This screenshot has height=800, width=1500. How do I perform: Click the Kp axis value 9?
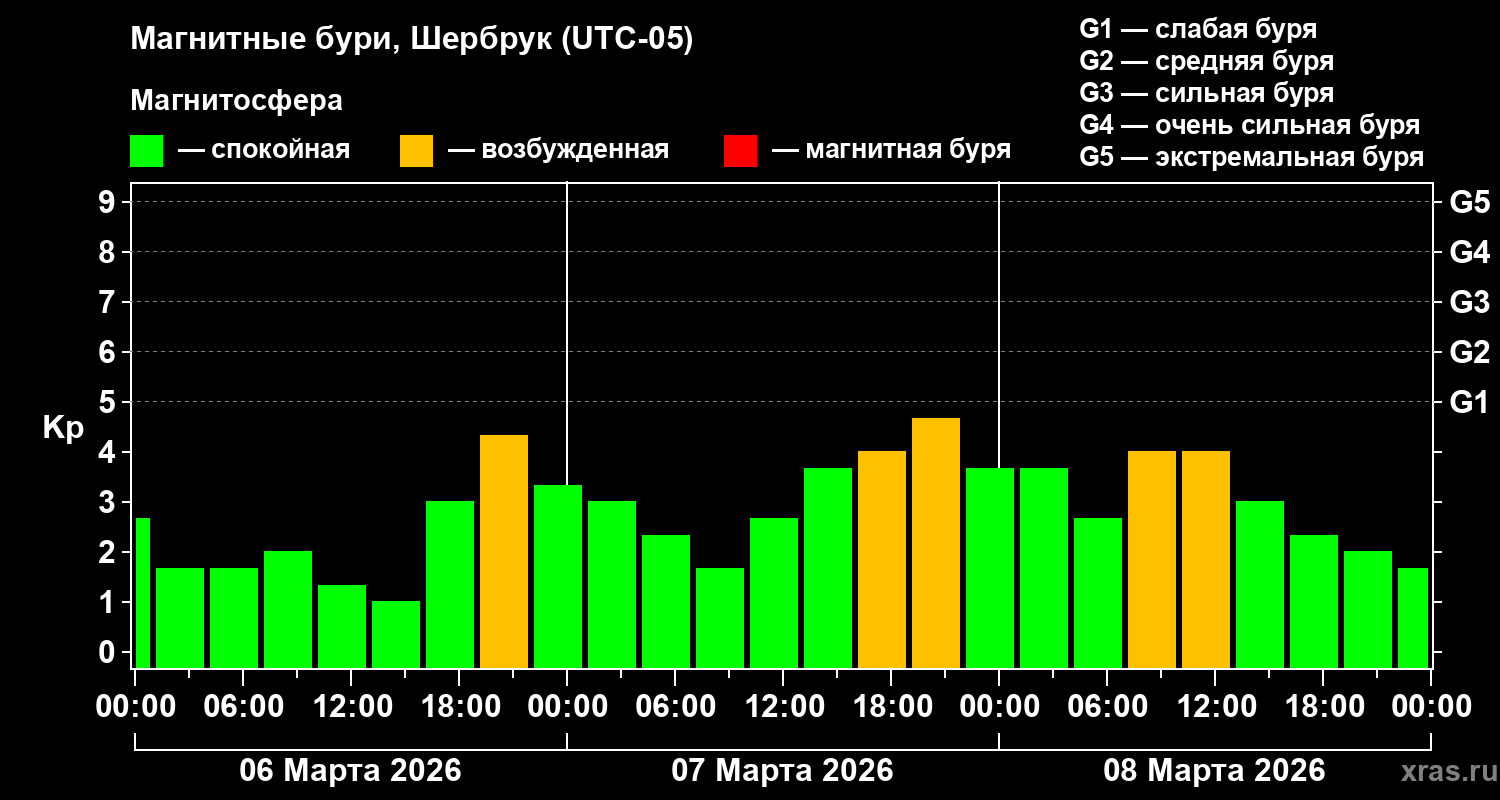point(109,202)
